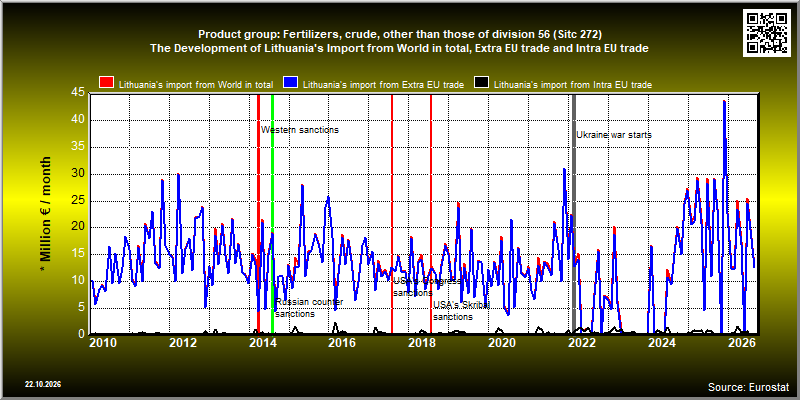The width and height of the screenshot is (800, 400).
Task: Click the "USA's Skribal sanctions" annotation
Action: [x=461, y=311]
